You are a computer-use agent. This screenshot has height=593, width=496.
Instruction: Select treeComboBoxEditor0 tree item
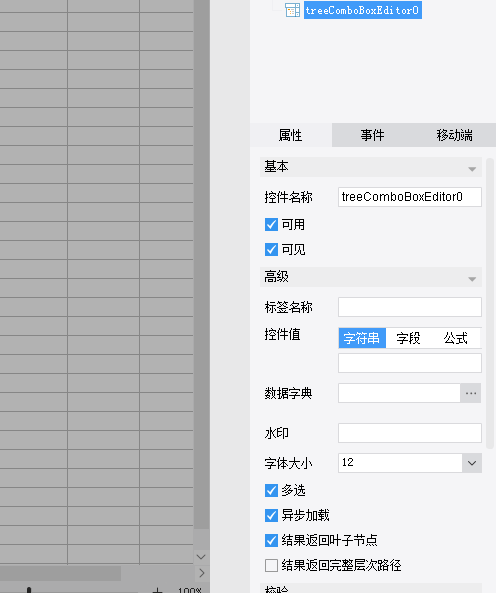pos(363,10)
